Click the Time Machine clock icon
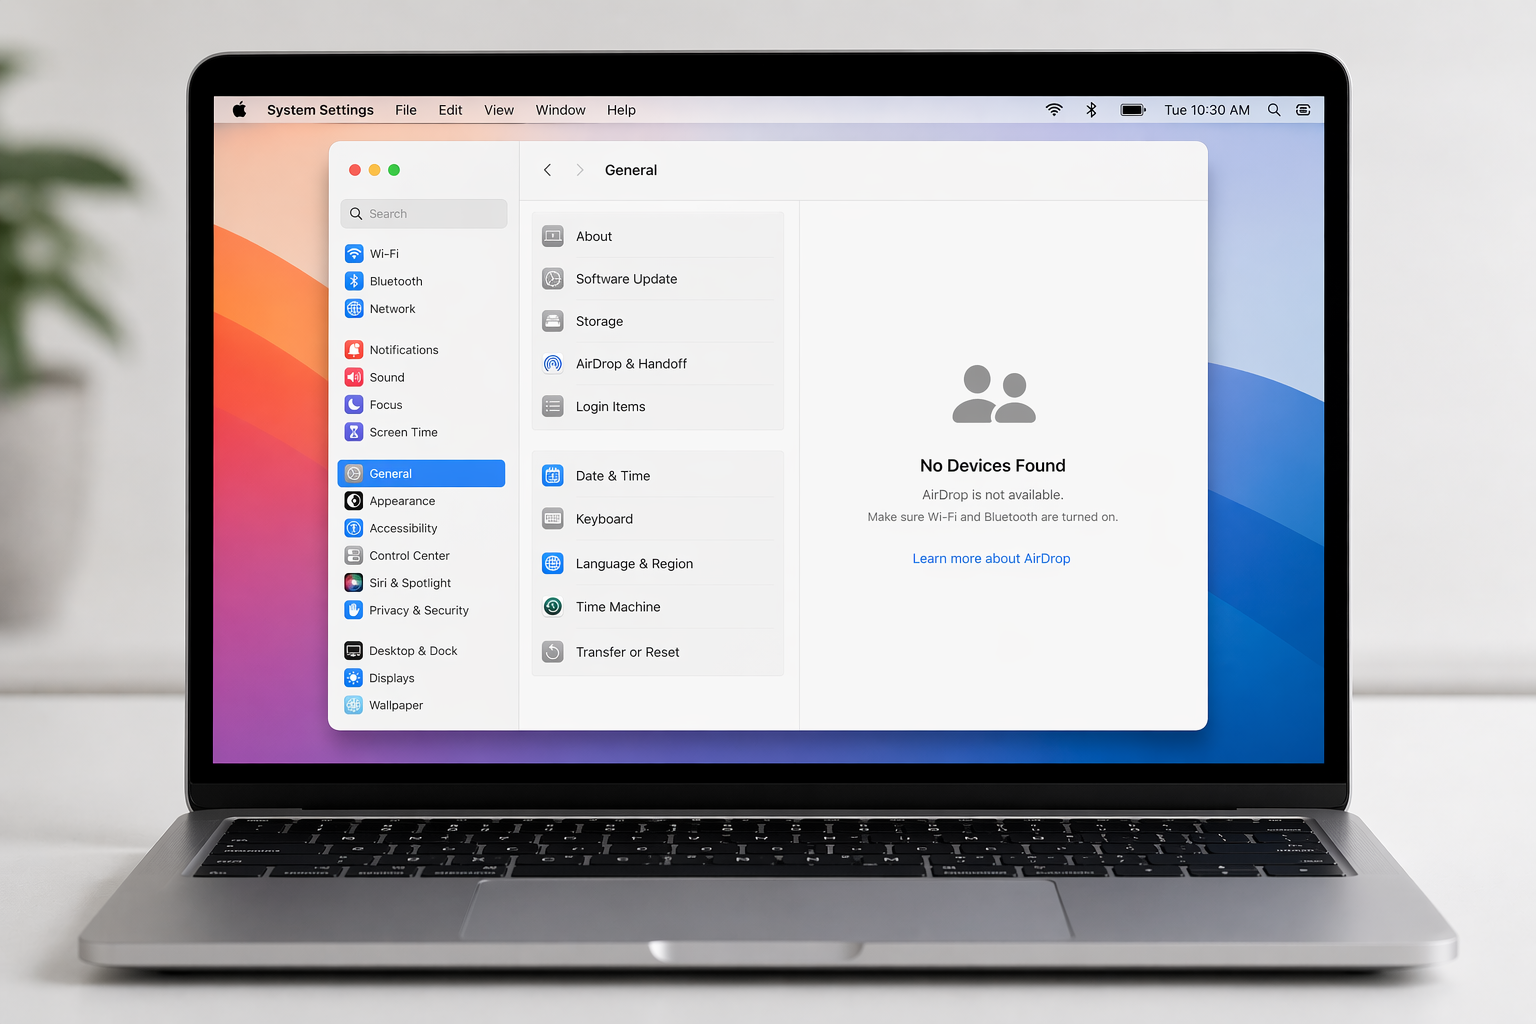Viewport: 1536px width, 1024px height. point(553,607)
